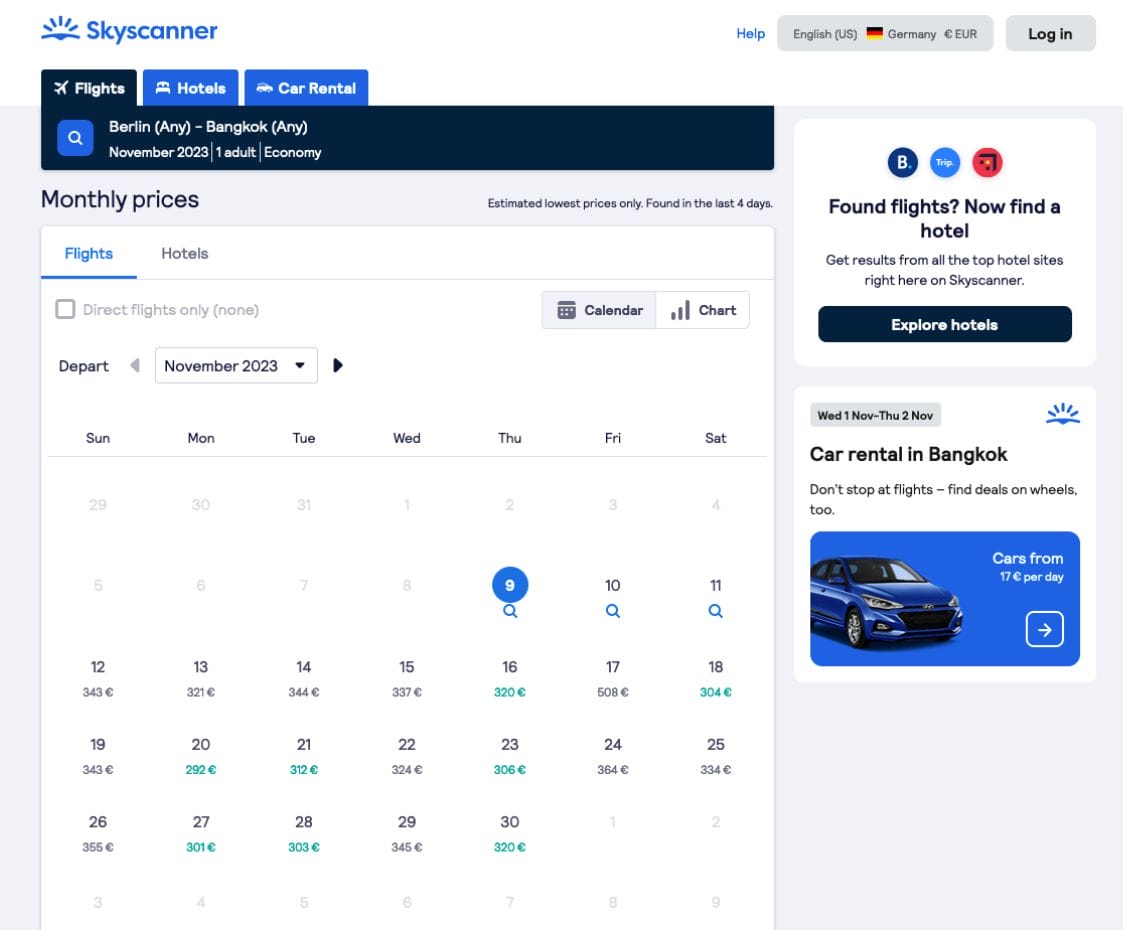The image size is (1123, 930).
Task: Select November 20 with 292 € price
Action: tap(201, 755)
